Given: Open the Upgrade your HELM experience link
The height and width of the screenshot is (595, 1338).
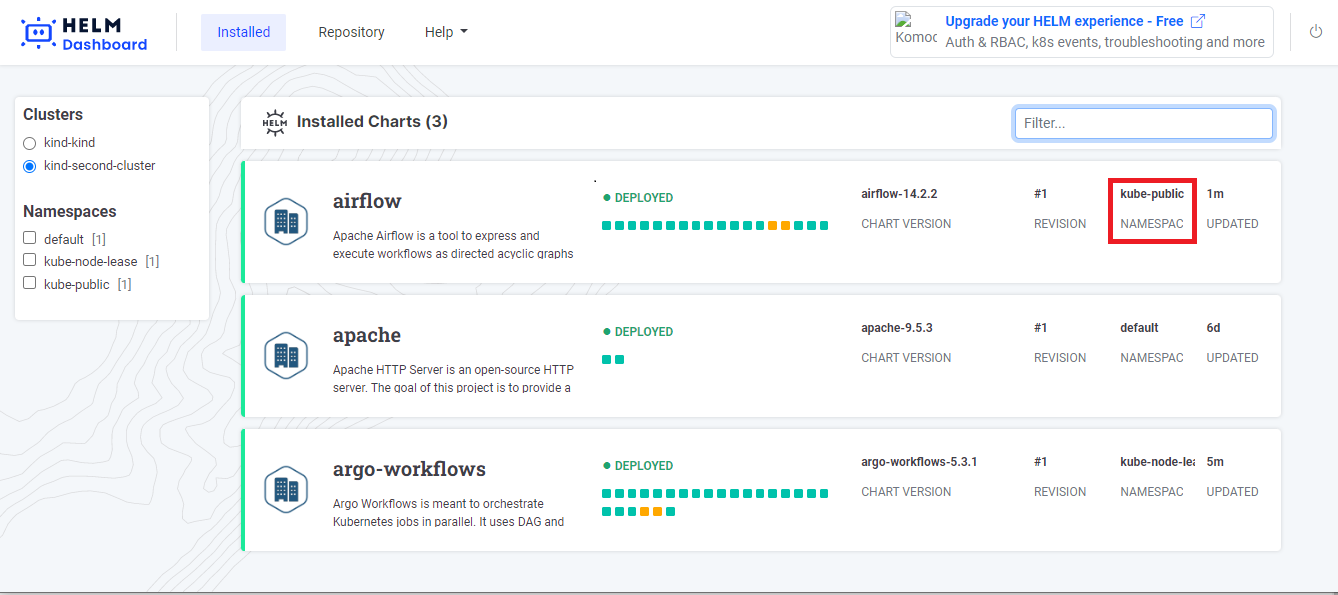Looking at the screenshot, I should click(x=1064, y=21).
